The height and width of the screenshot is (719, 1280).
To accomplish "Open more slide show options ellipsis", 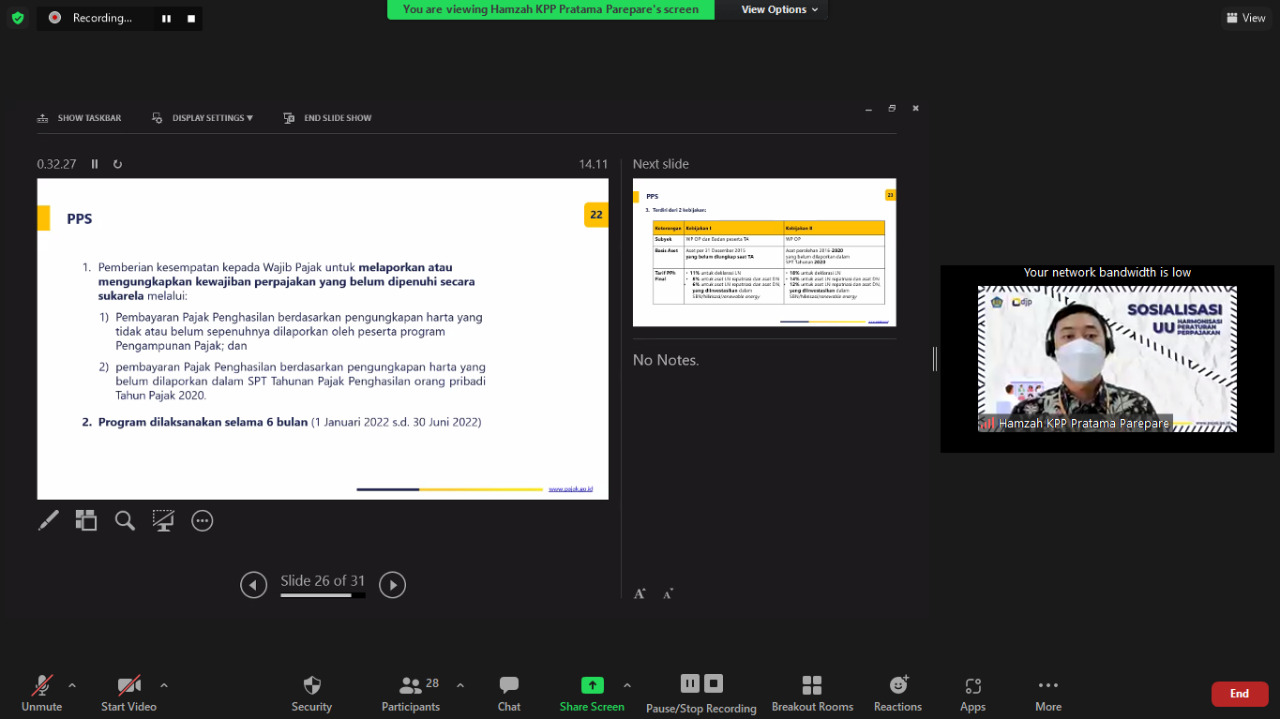I will click(x=202, y=521).
